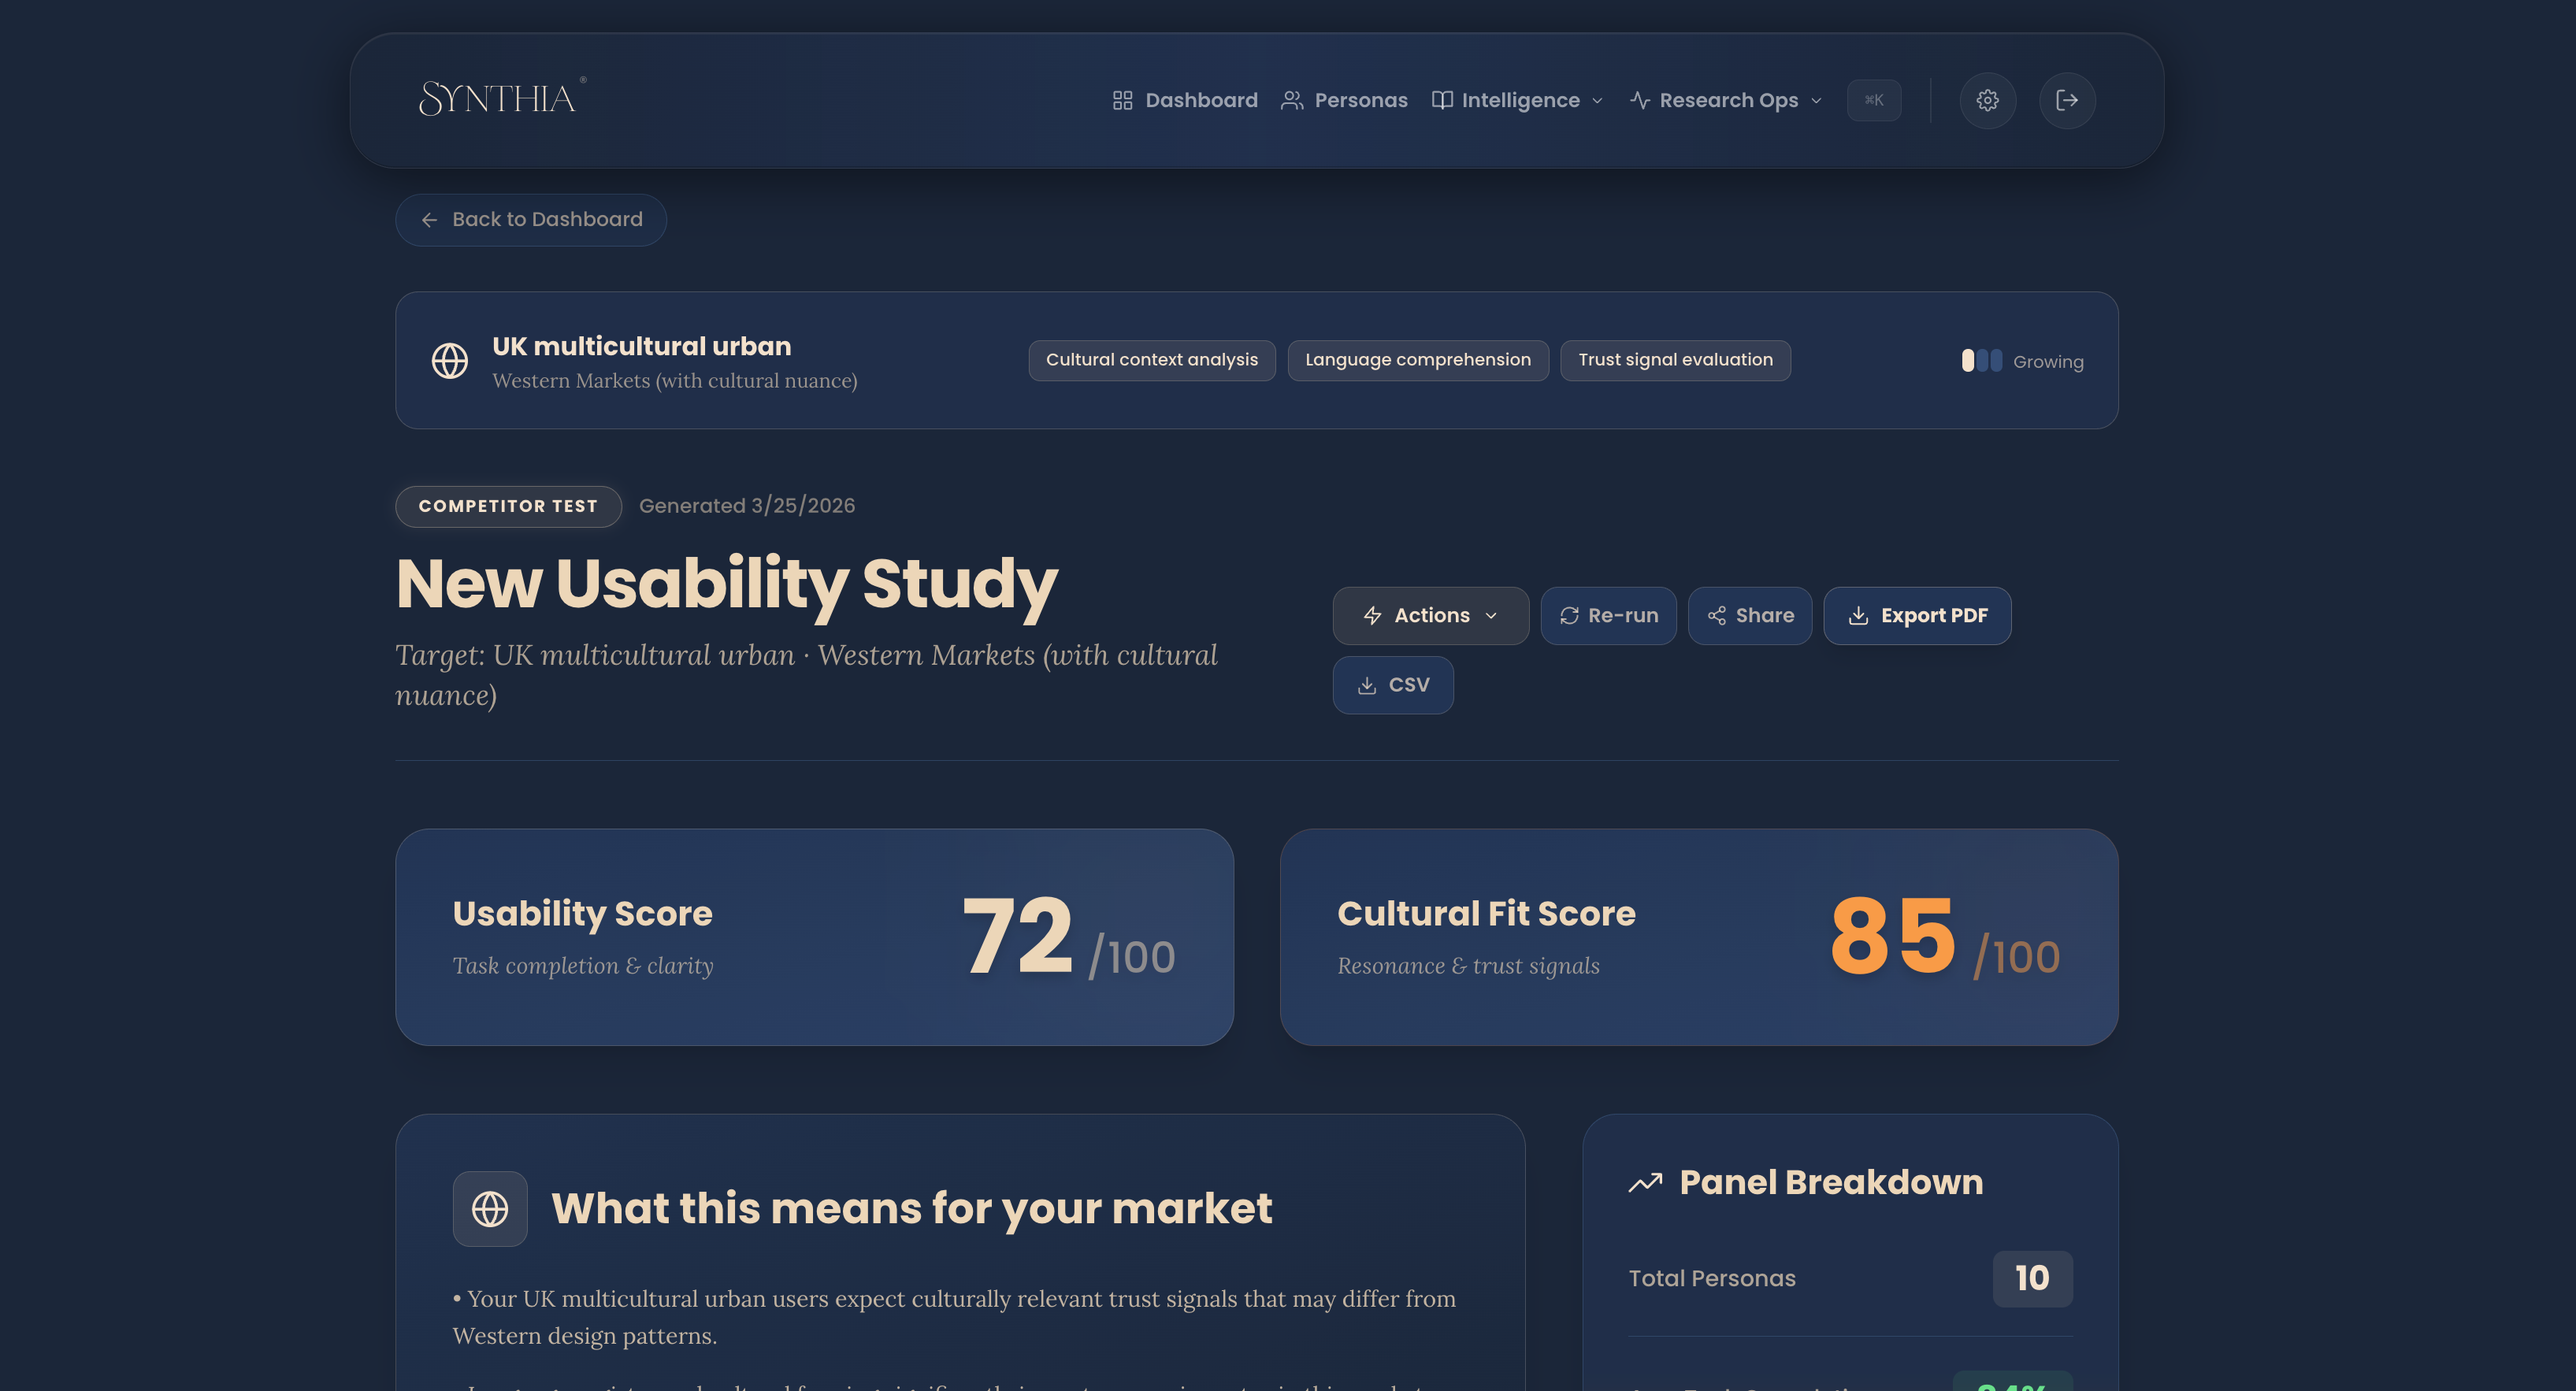Click the Panel Breakdown trend icon

tap(1645, 1183)
